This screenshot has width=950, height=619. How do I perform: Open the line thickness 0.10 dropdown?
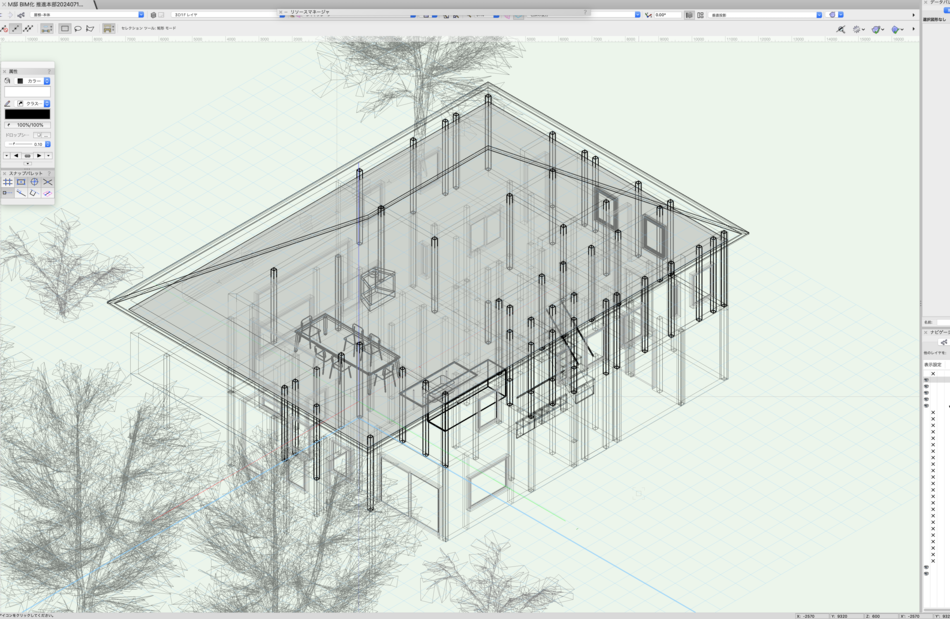pyautogui.click(x=47, y=144)
